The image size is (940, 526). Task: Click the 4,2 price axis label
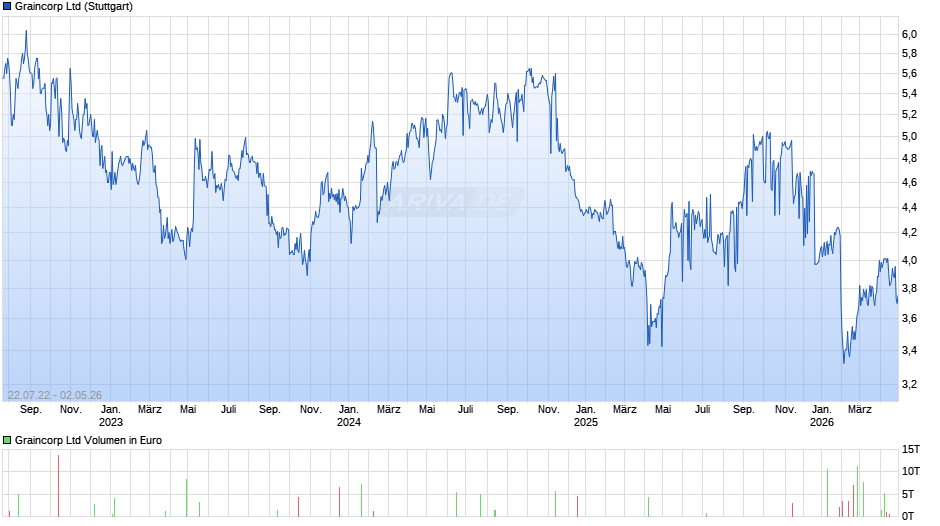909,232
